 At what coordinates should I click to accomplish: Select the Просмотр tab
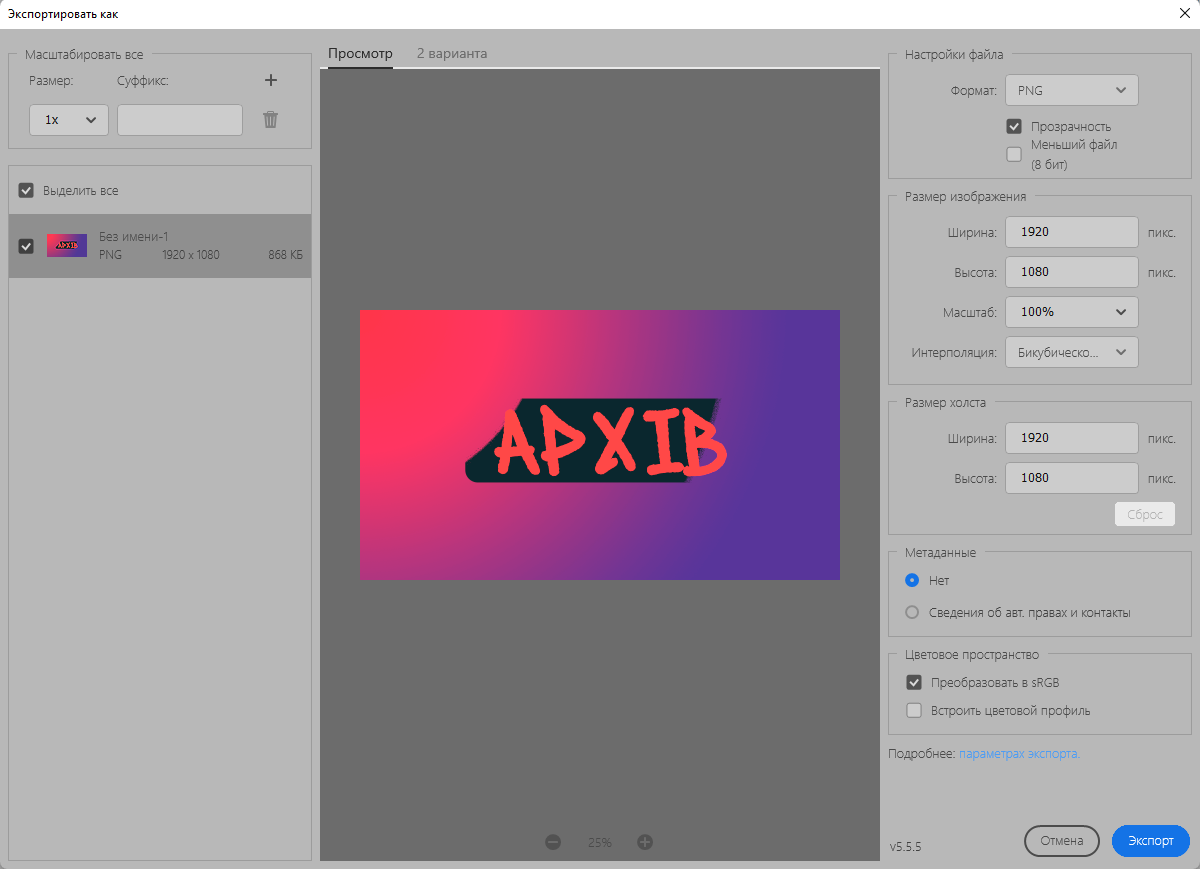(360, 53)
